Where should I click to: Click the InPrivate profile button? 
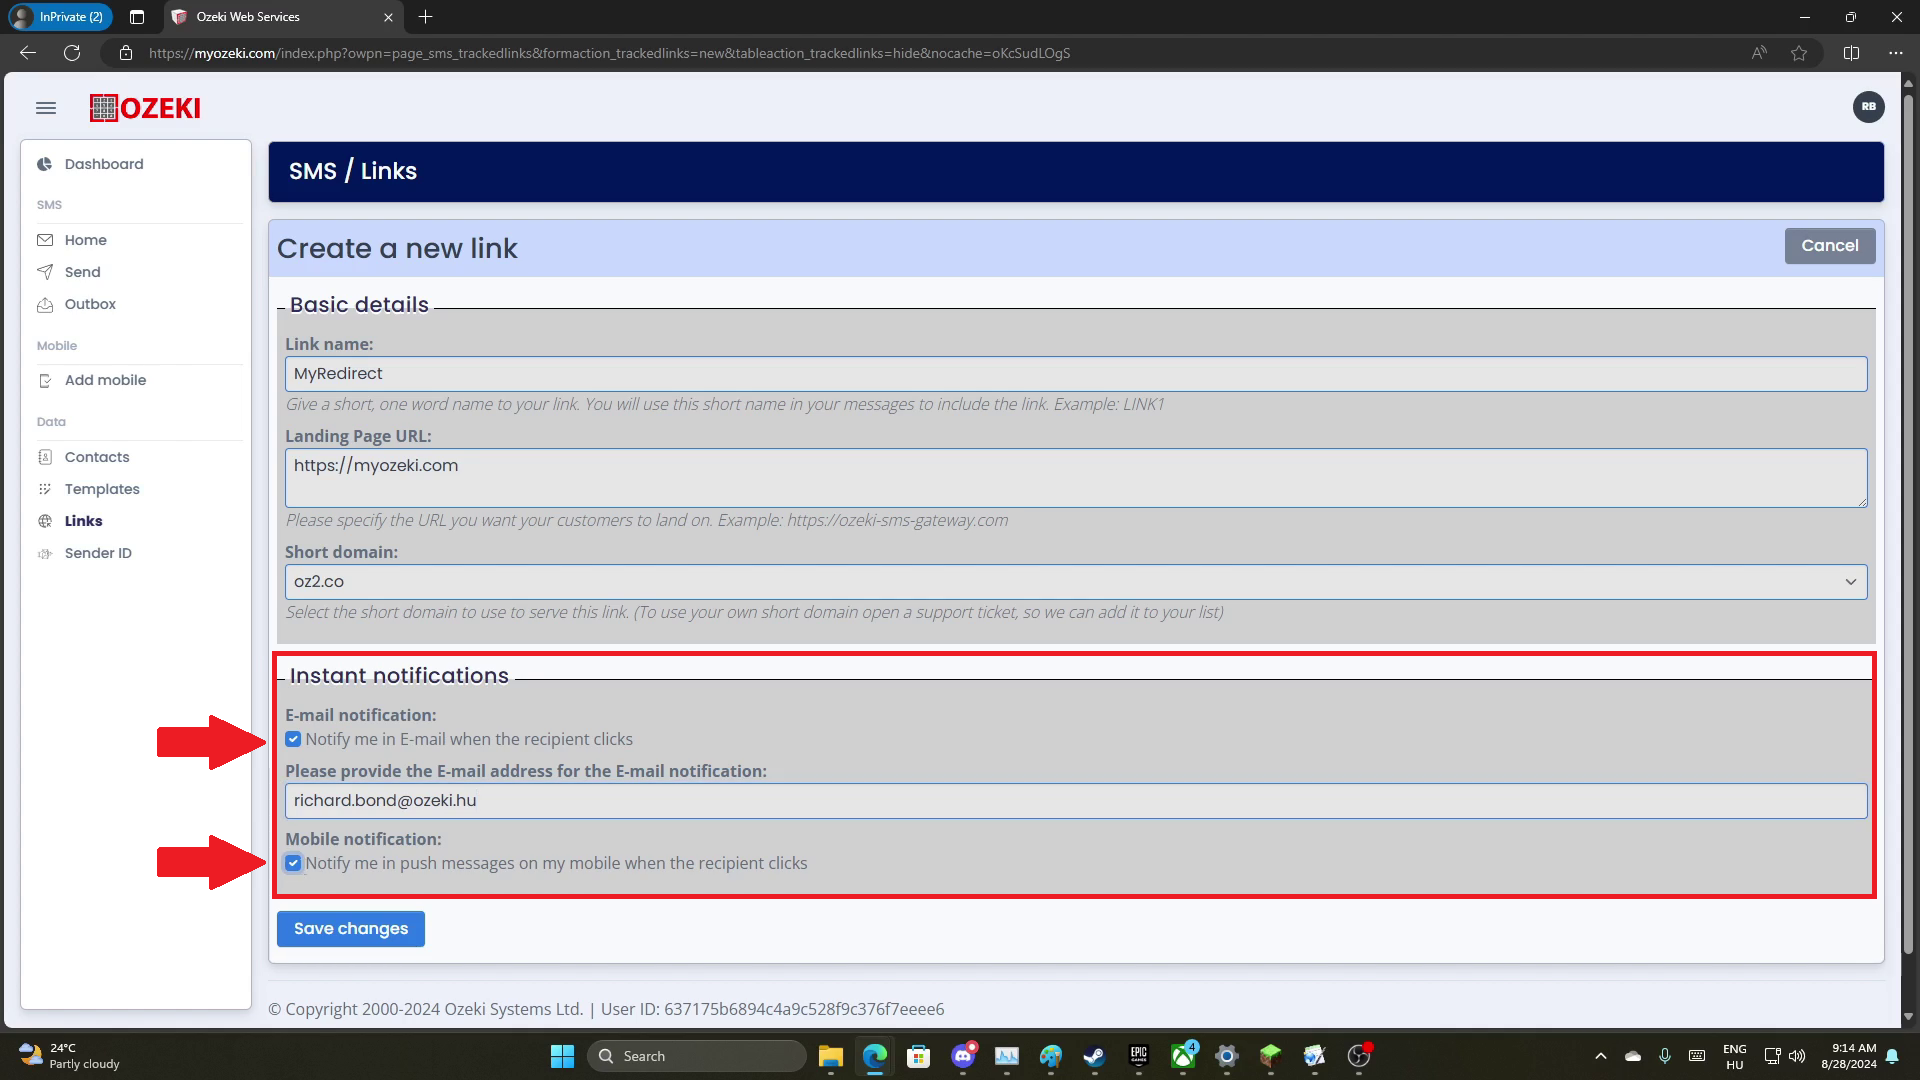pyautogui.click(x=62, y=17)
